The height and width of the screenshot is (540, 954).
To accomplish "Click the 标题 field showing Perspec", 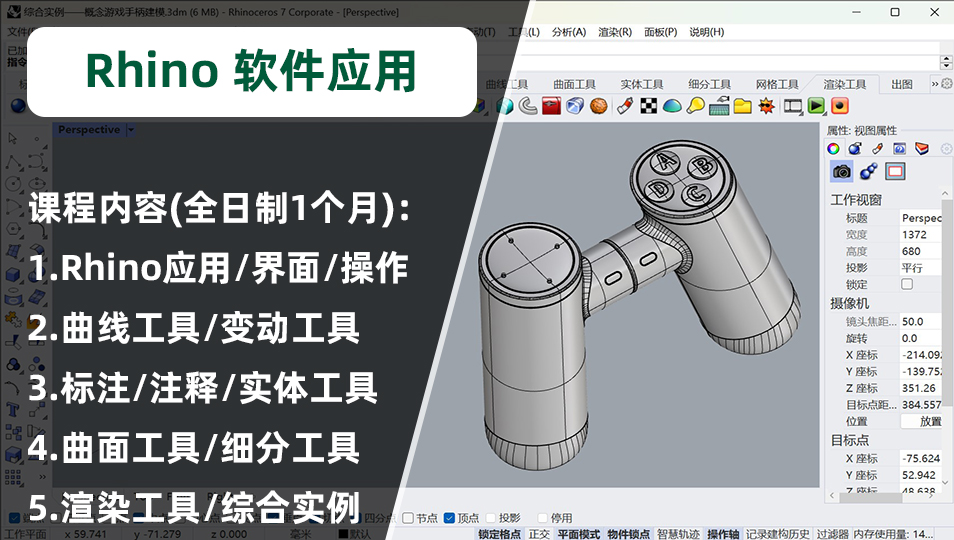I will point(921,218).
